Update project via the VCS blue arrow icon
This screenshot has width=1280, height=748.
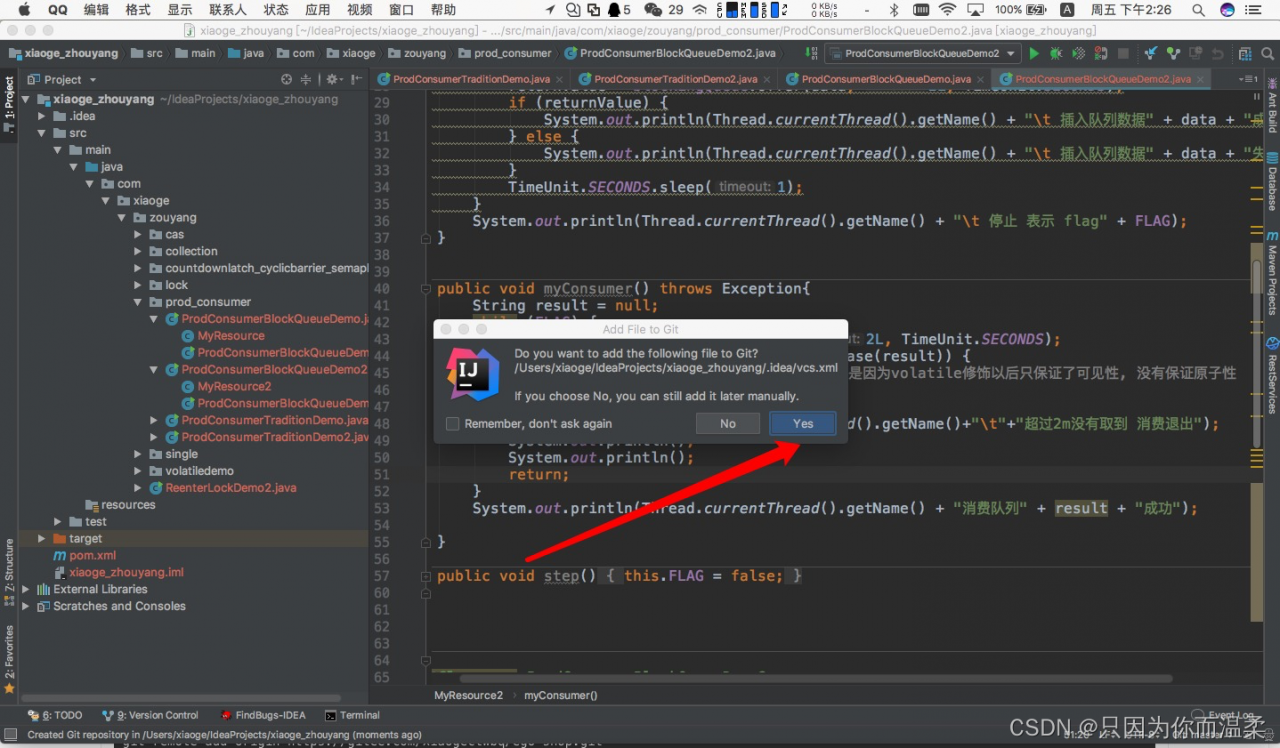(1151, 53)
